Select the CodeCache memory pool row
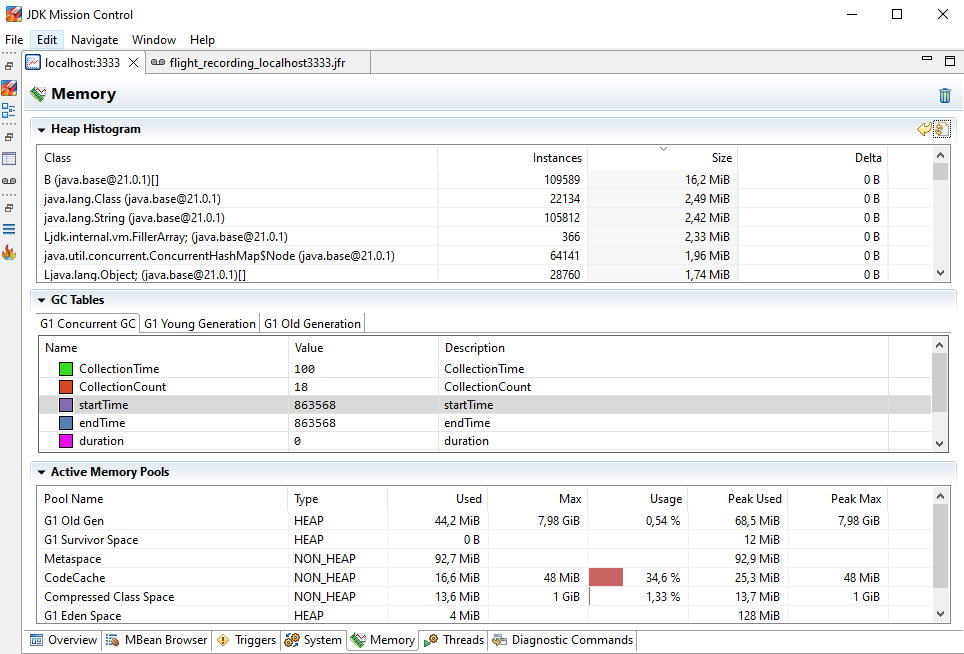 [484, 578]
